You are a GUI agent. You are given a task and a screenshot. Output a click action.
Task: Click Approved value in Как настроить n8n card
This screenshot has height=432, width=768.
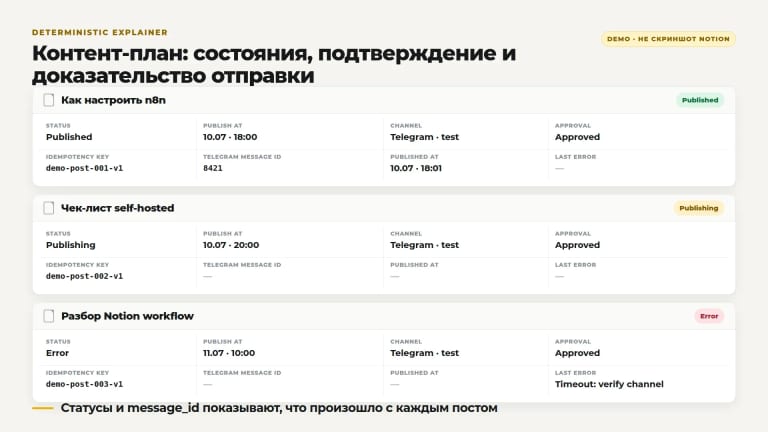(577, 137)
